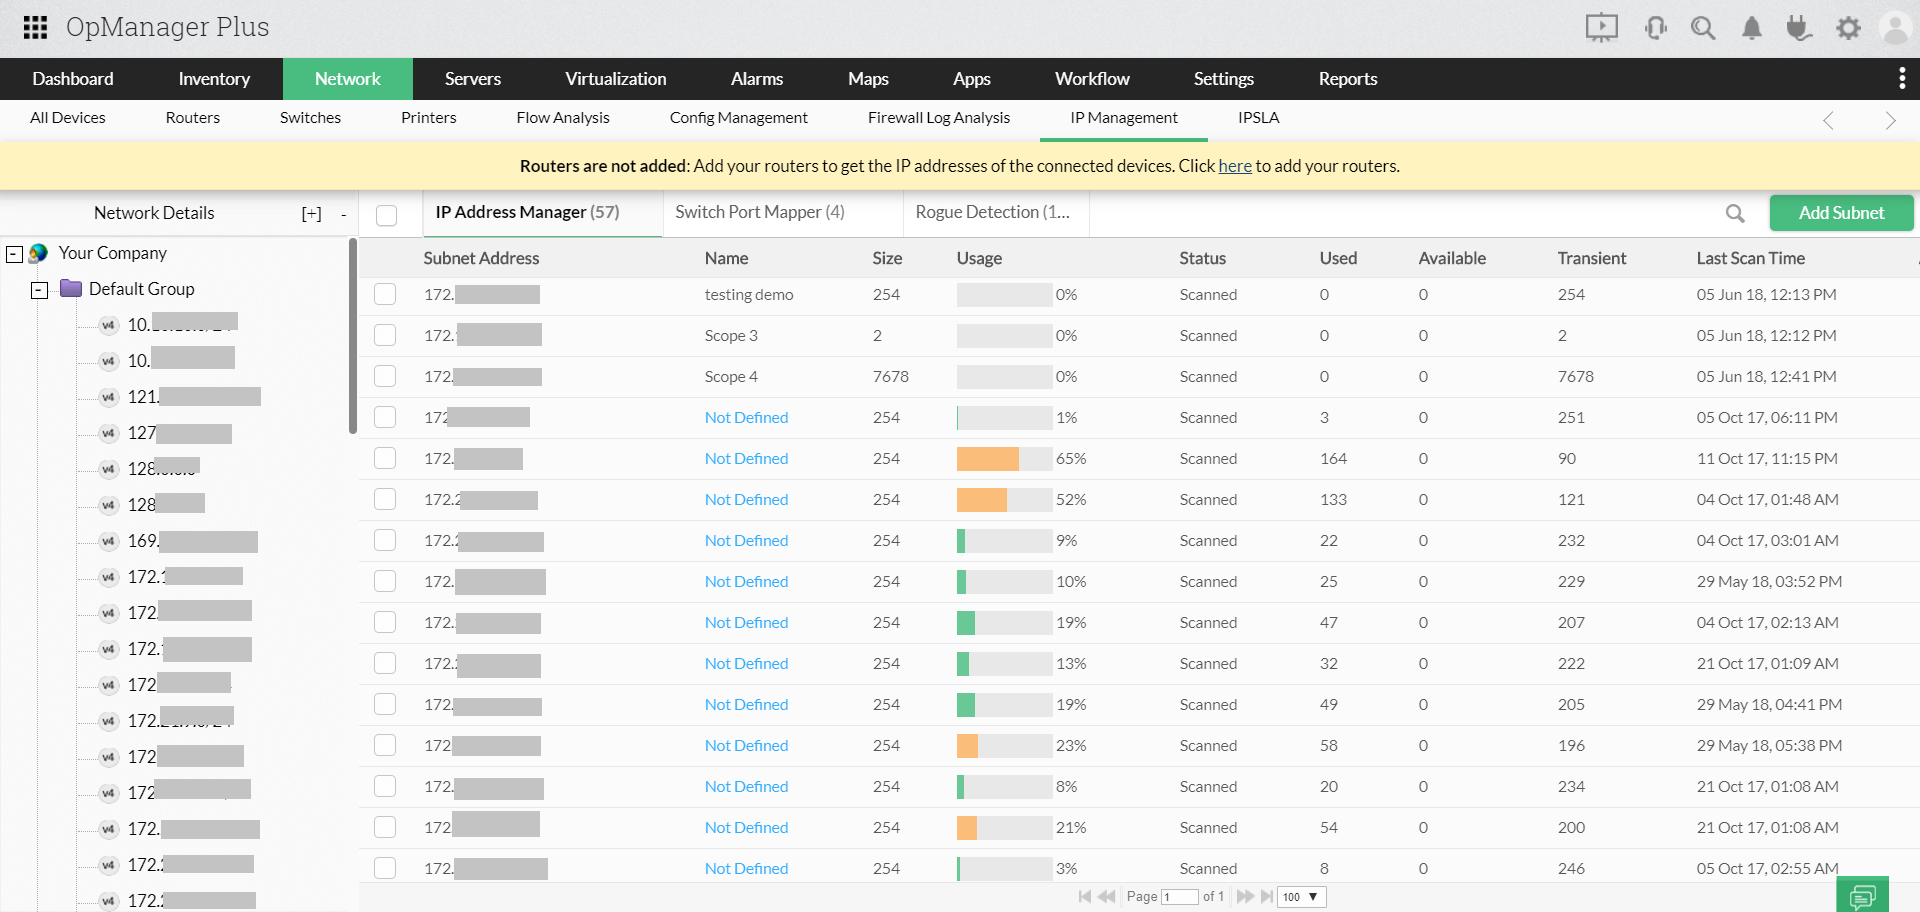This screenshot has width=1920, height=912.
Task: Switch to the Switch Port Mapper tab
Action: [x=760, y=212]
